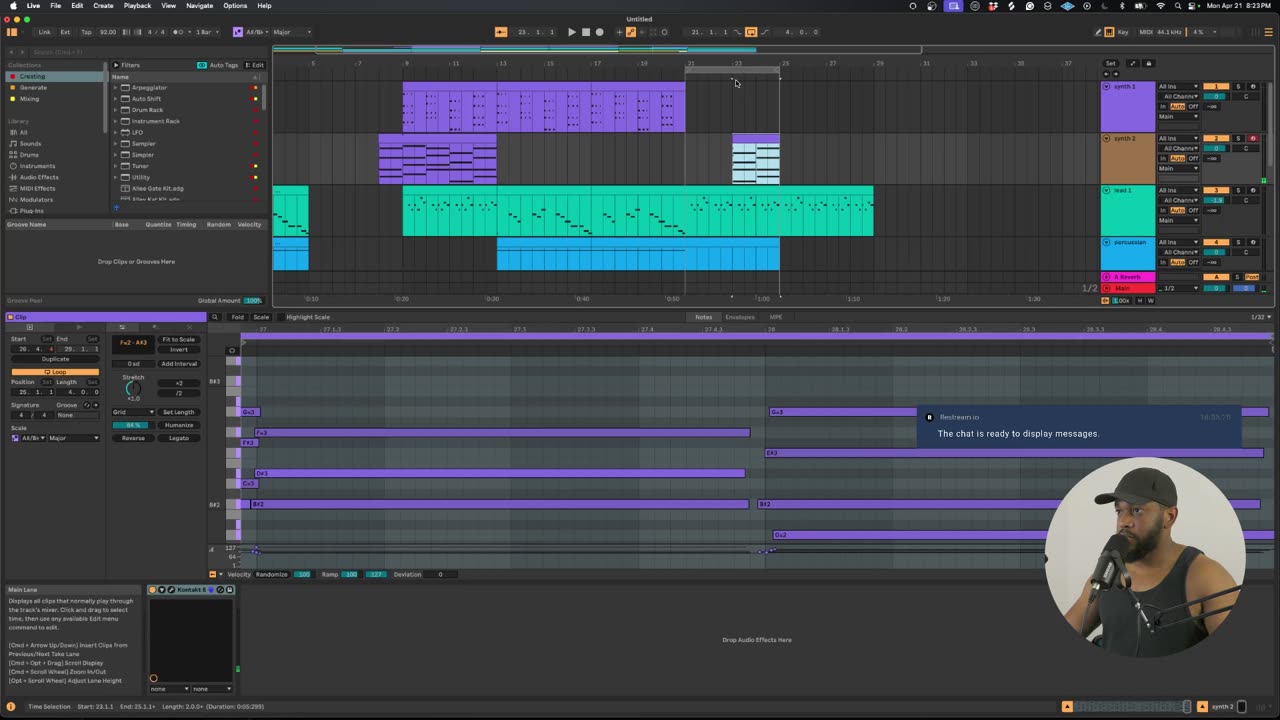
Task: Click the Fit to Scale button
Action: tap(179, 339)
